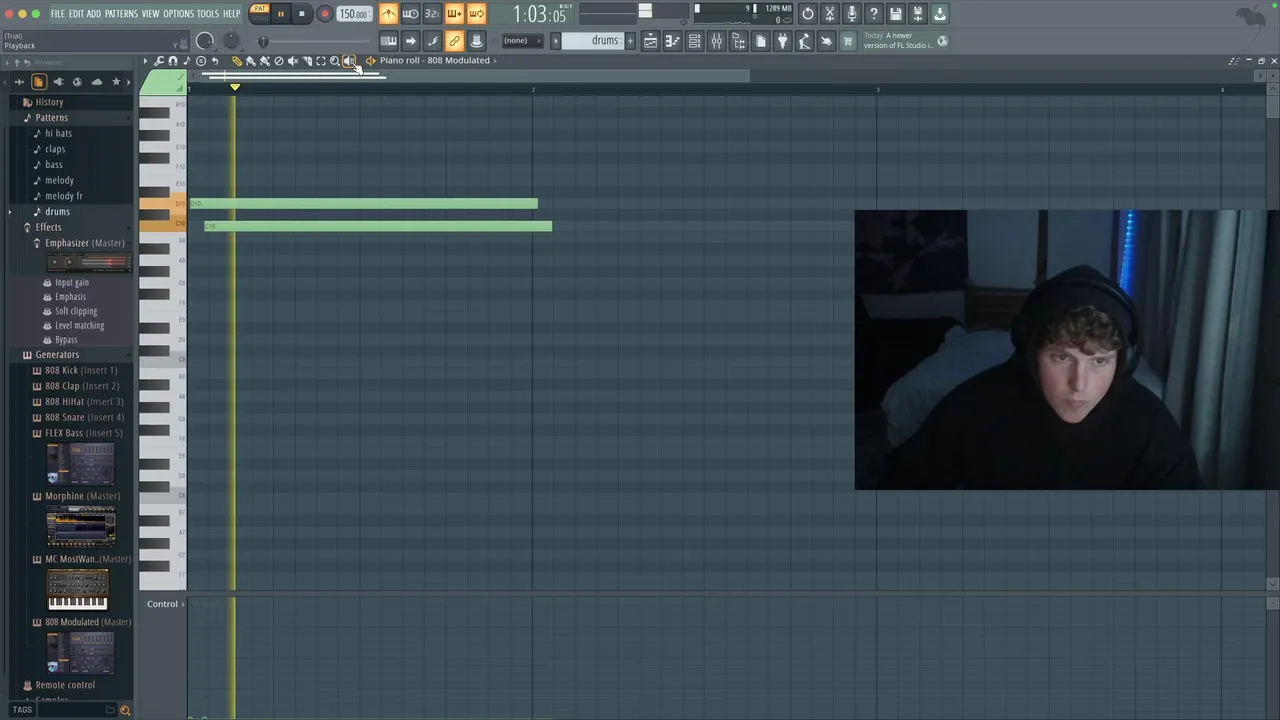Viewport: 1280px width, 720px height.
Task: Toggle overdub blend recording
Action: click(x=454, y=14)
